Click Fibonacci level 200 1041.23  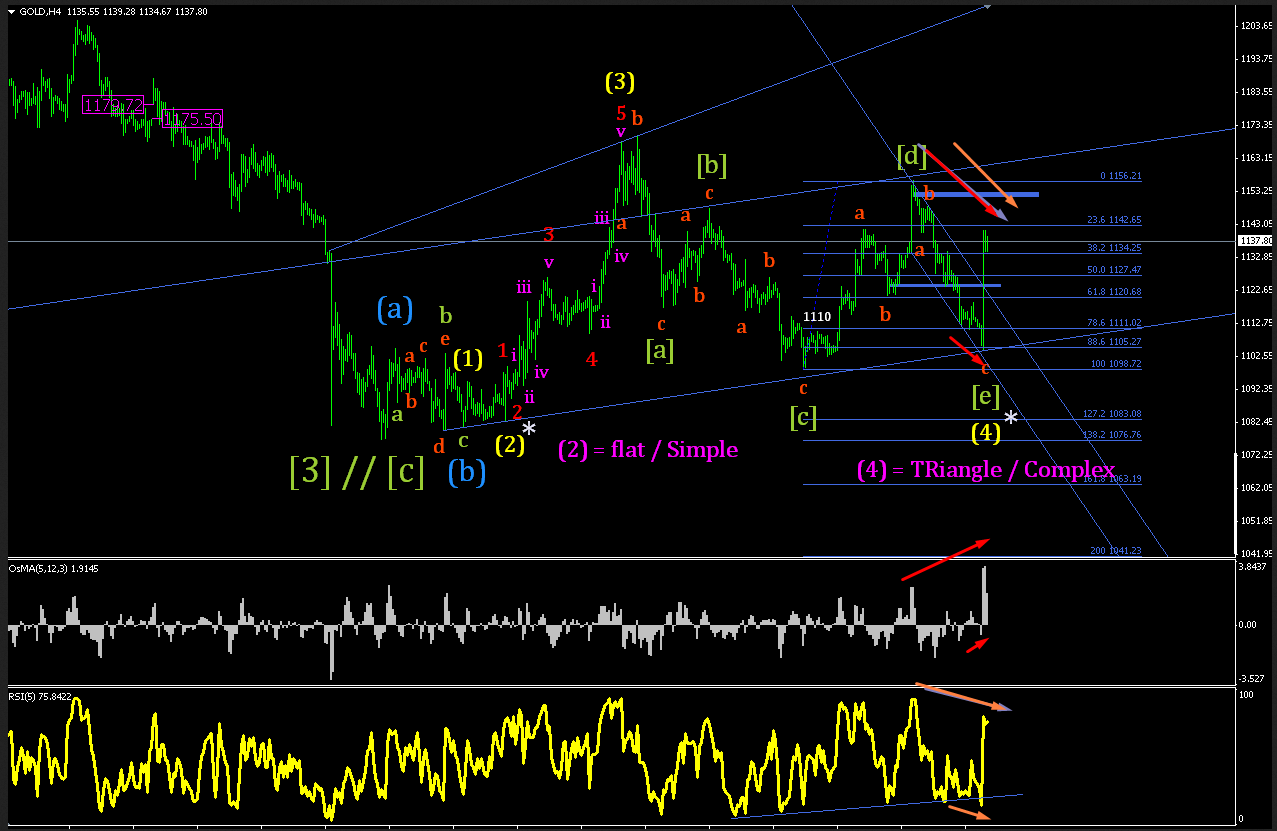tap(1117, 551)
